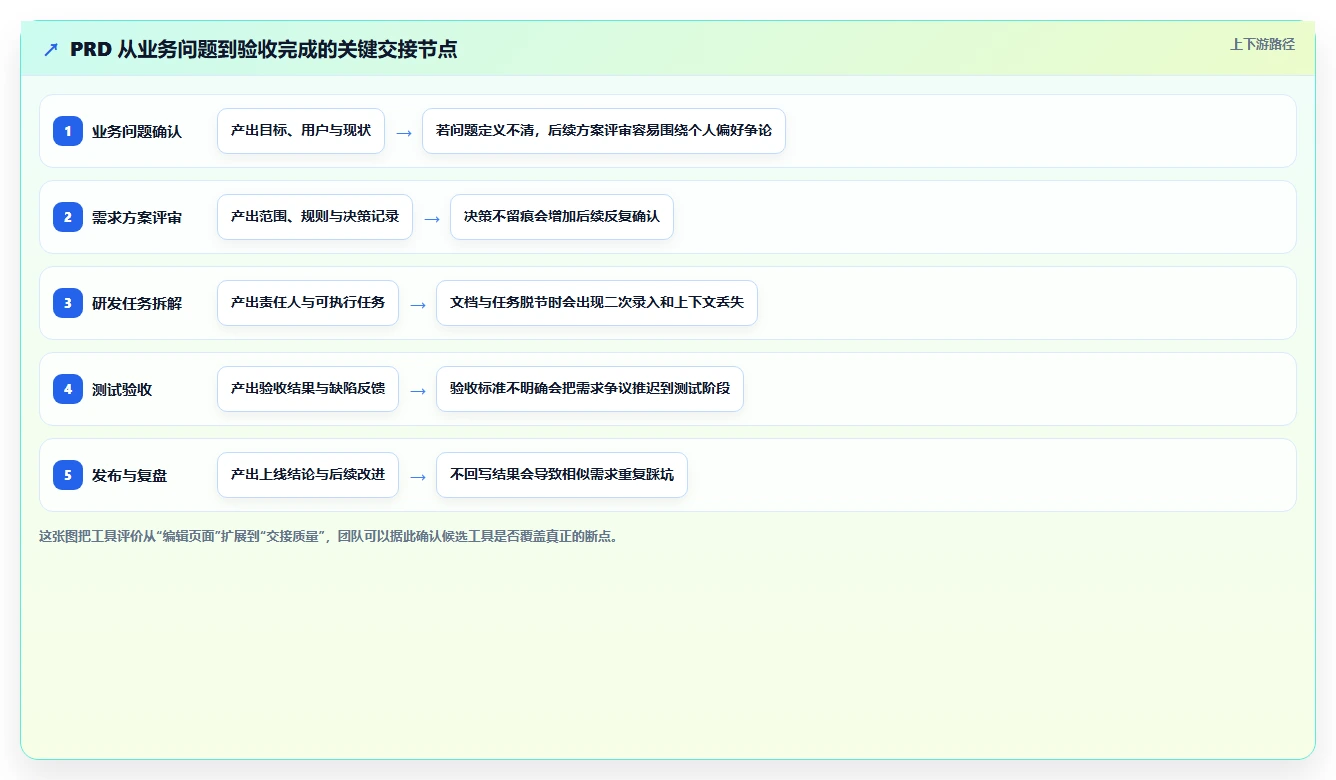Screen dimensions: 1336x780
Task: Click the "不回写结果会导致相似需求重复踩坑" chip
Action: pyautogui.click(x=562, y=475)
